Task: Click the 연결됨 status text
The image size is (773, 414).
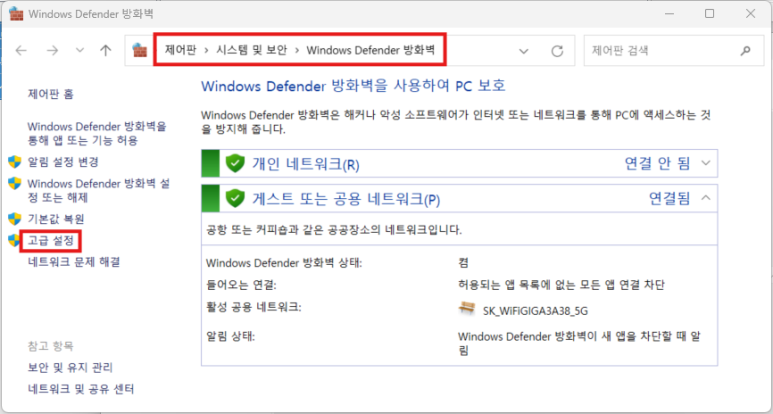Action: (x=669, y=199)
